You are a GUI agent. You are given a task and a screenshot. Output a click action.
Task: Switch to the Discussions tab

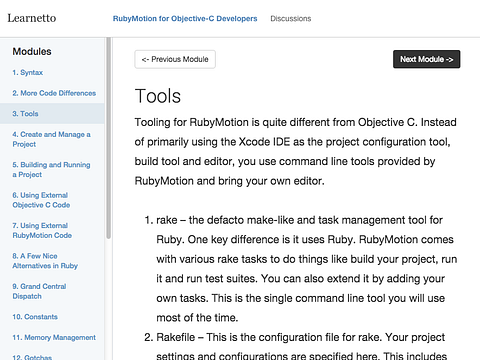[291, 19]
